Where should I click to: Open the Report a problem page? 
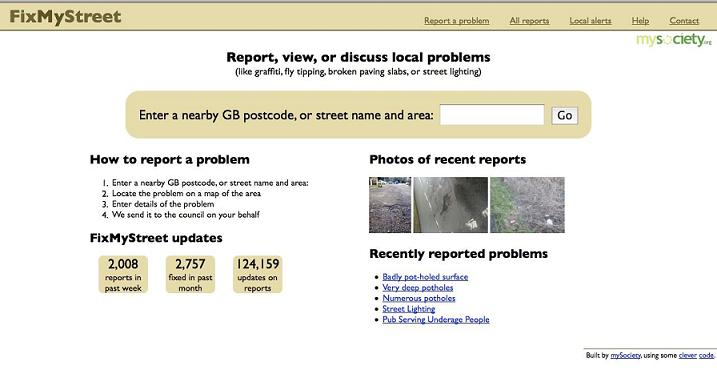(x=456, y=21)
